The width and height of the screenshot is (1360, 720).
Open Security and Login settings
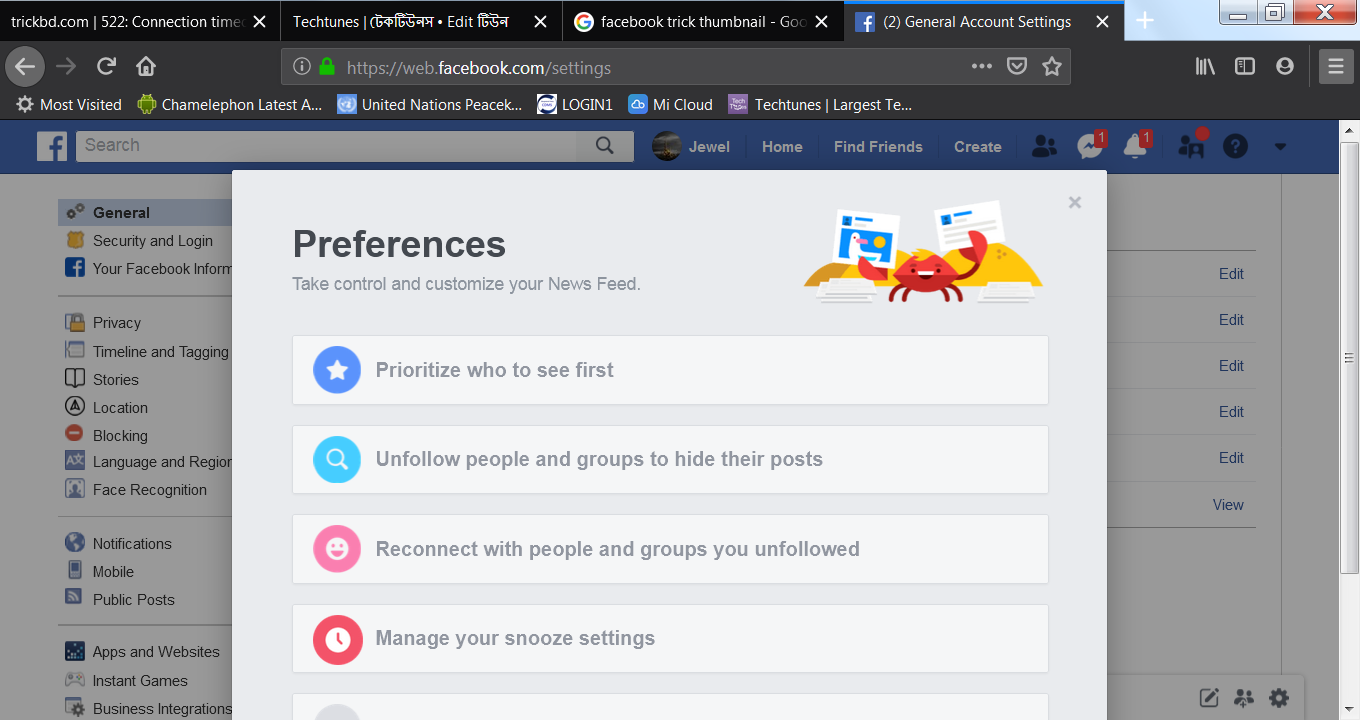(152, 241)
